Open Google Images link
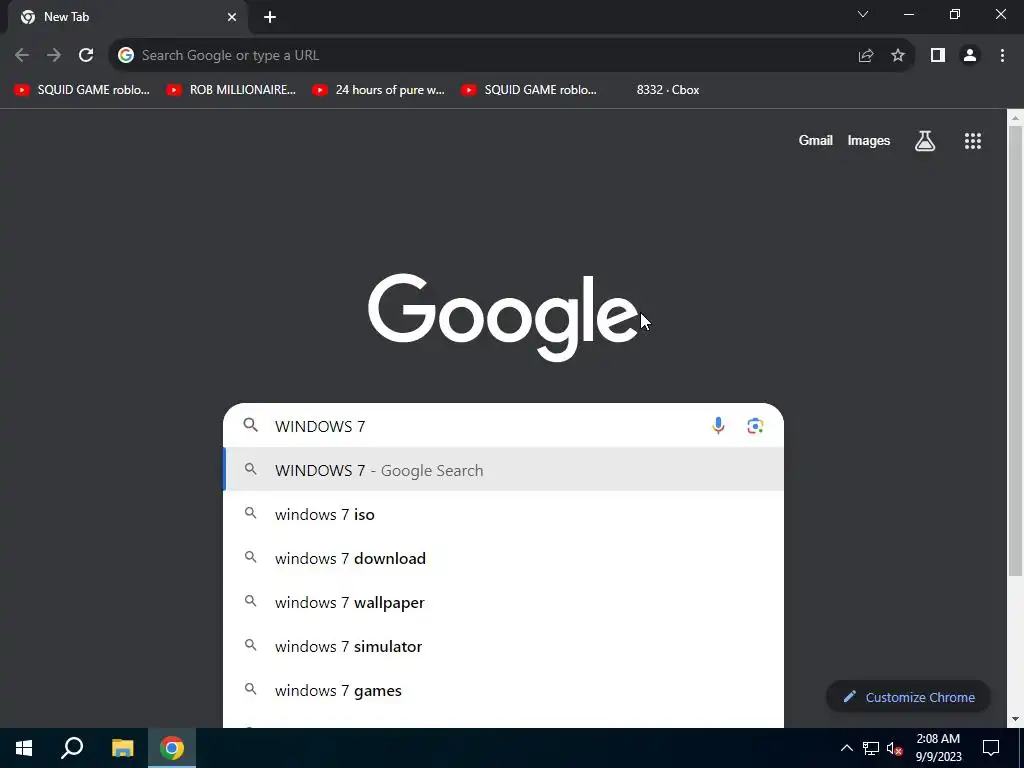Image resolution: width=1024 pixels, height=768 pixels. (x=869, y=140)
